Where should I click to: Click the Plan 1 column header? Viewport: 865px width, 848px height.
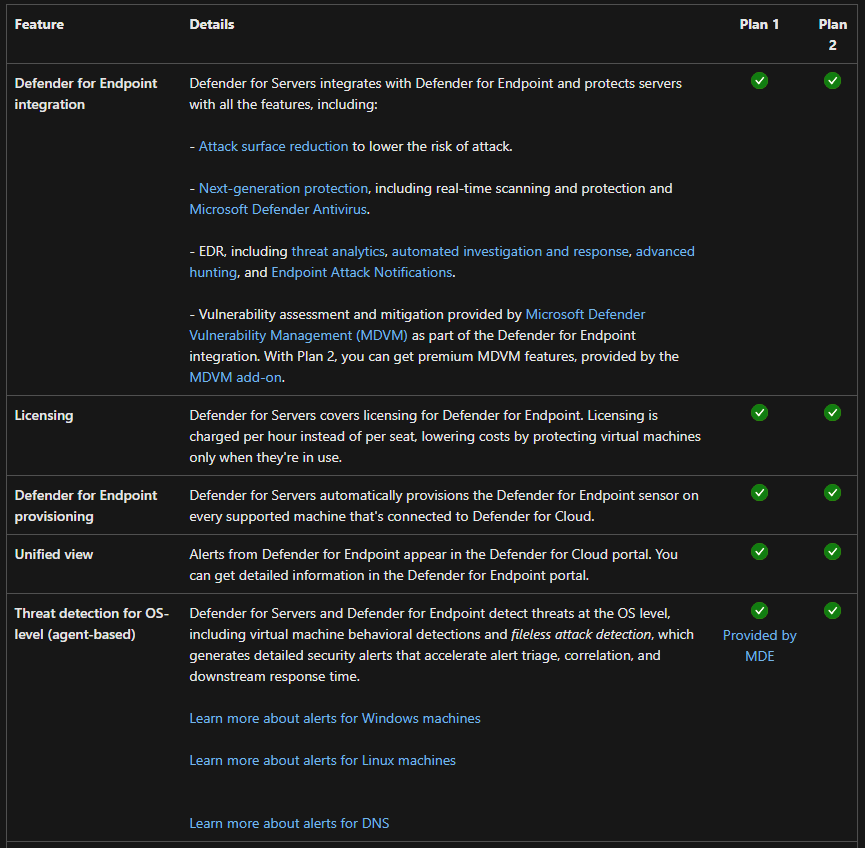(x=759, y=24)
